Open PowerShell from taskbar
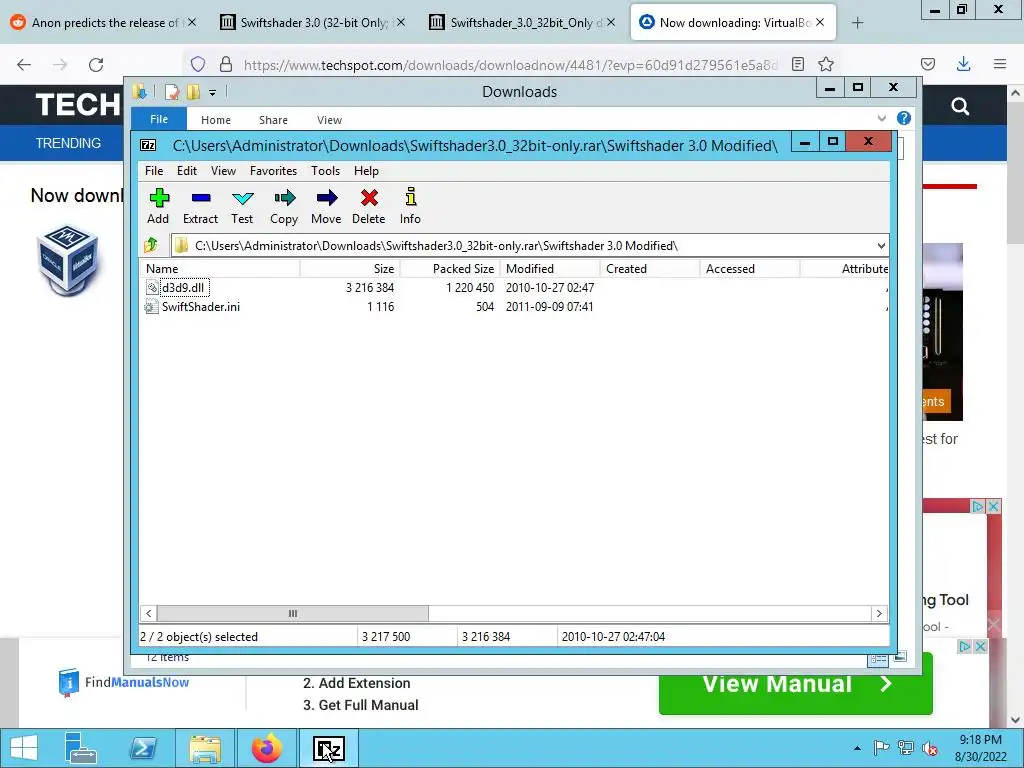Image resolution: width=1024 pixels, height=768 pixels. pos(144,748)
